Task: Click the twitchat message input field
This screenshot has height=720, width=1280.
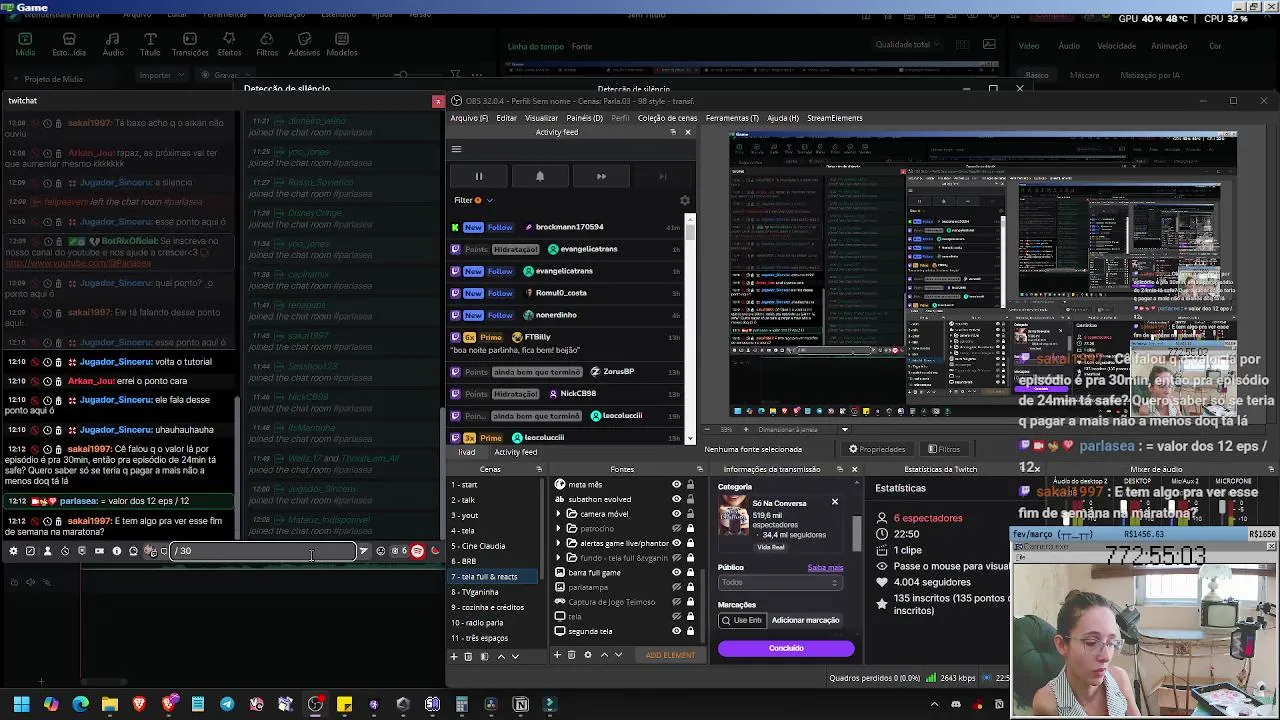Action: (263, 551)
